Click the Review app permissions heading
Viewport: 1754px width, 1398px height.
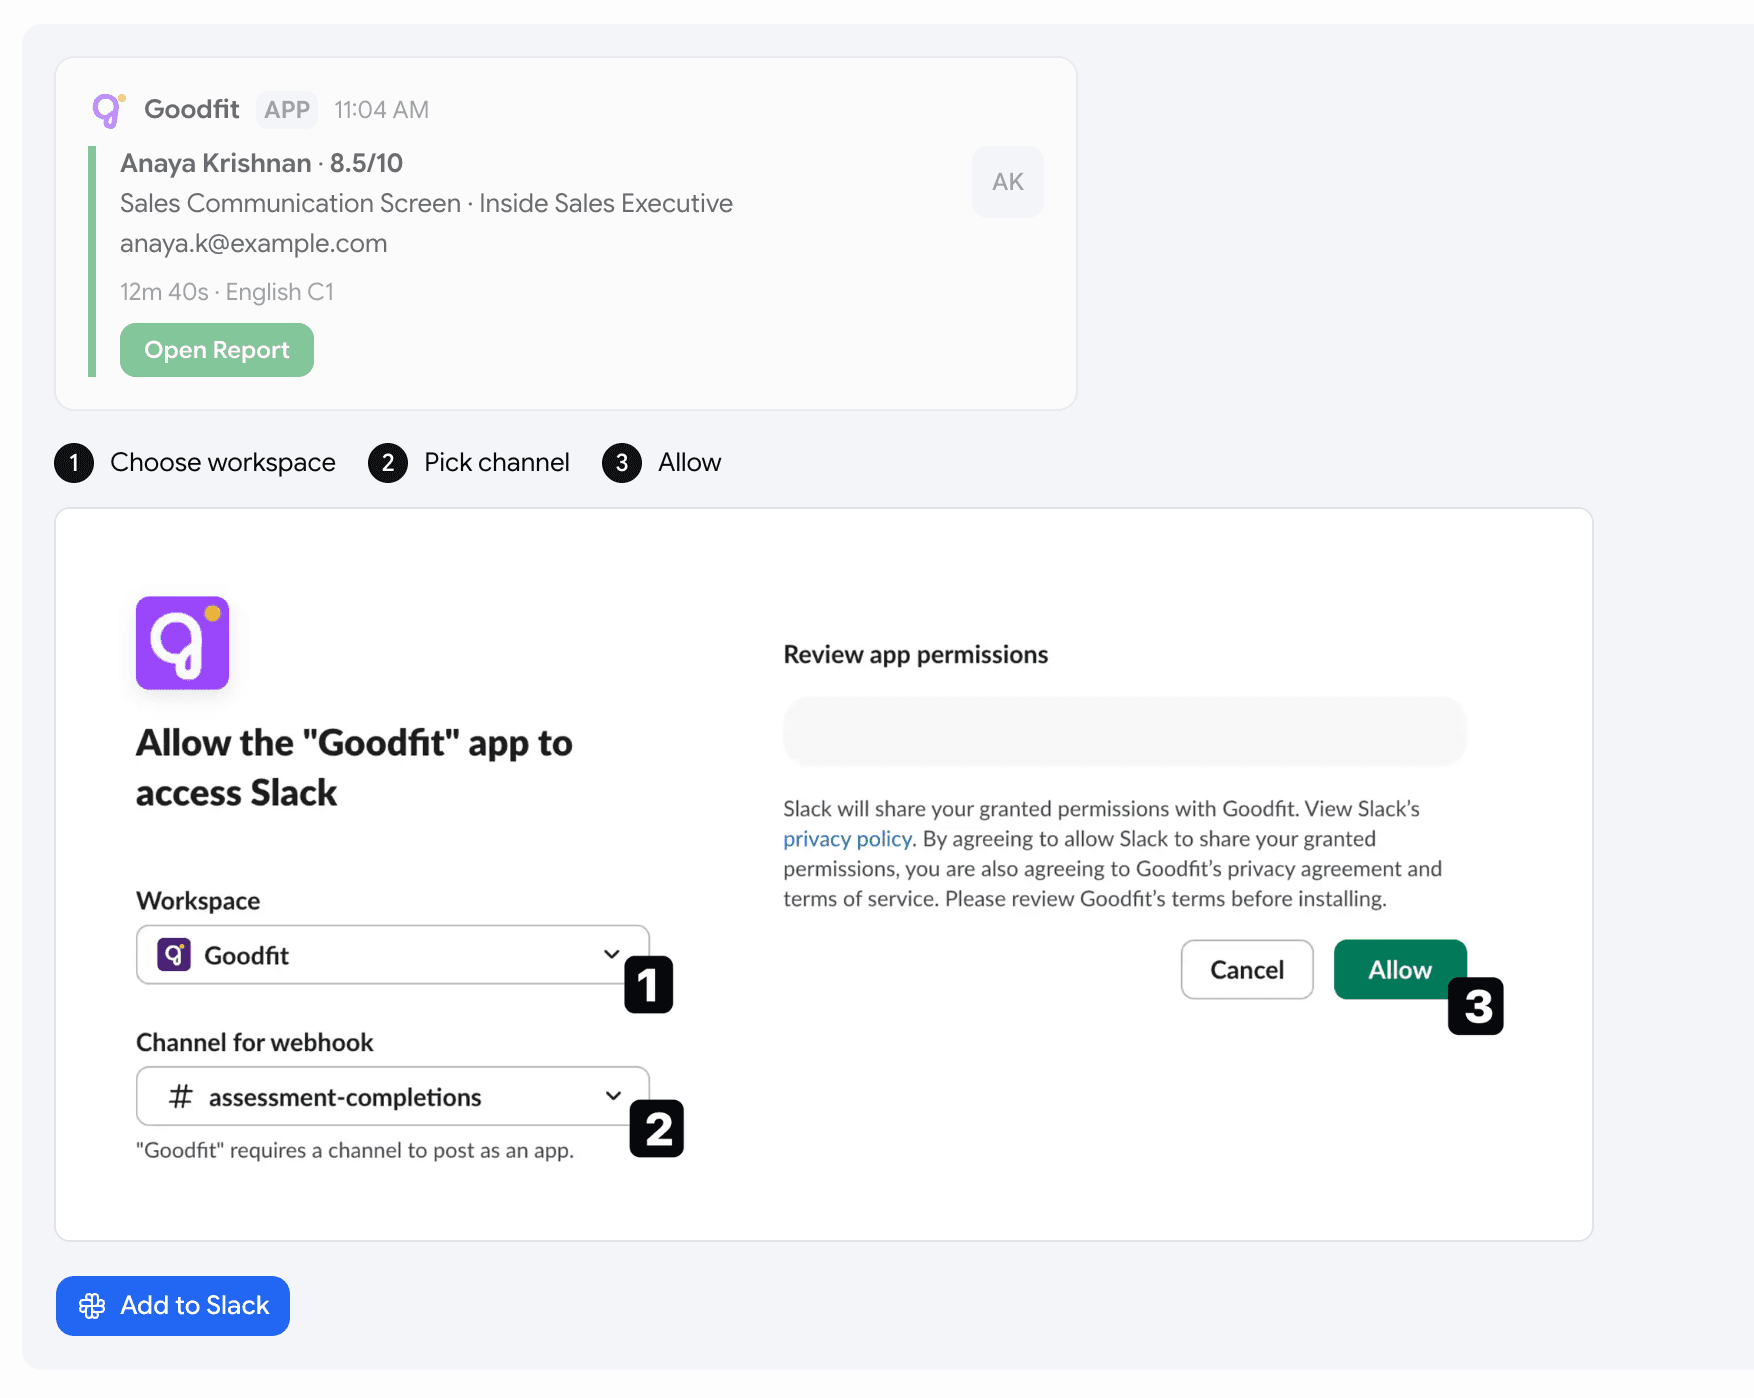915,655
